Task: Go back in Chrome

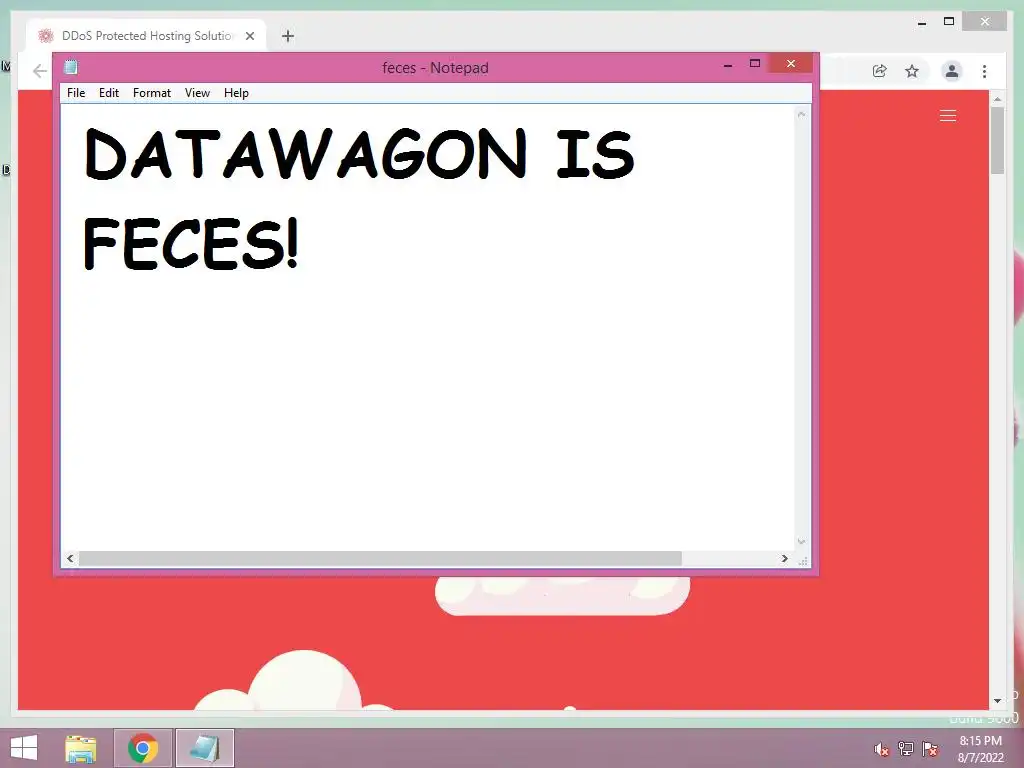Action: pyautogui.click(x=40, y=71)
